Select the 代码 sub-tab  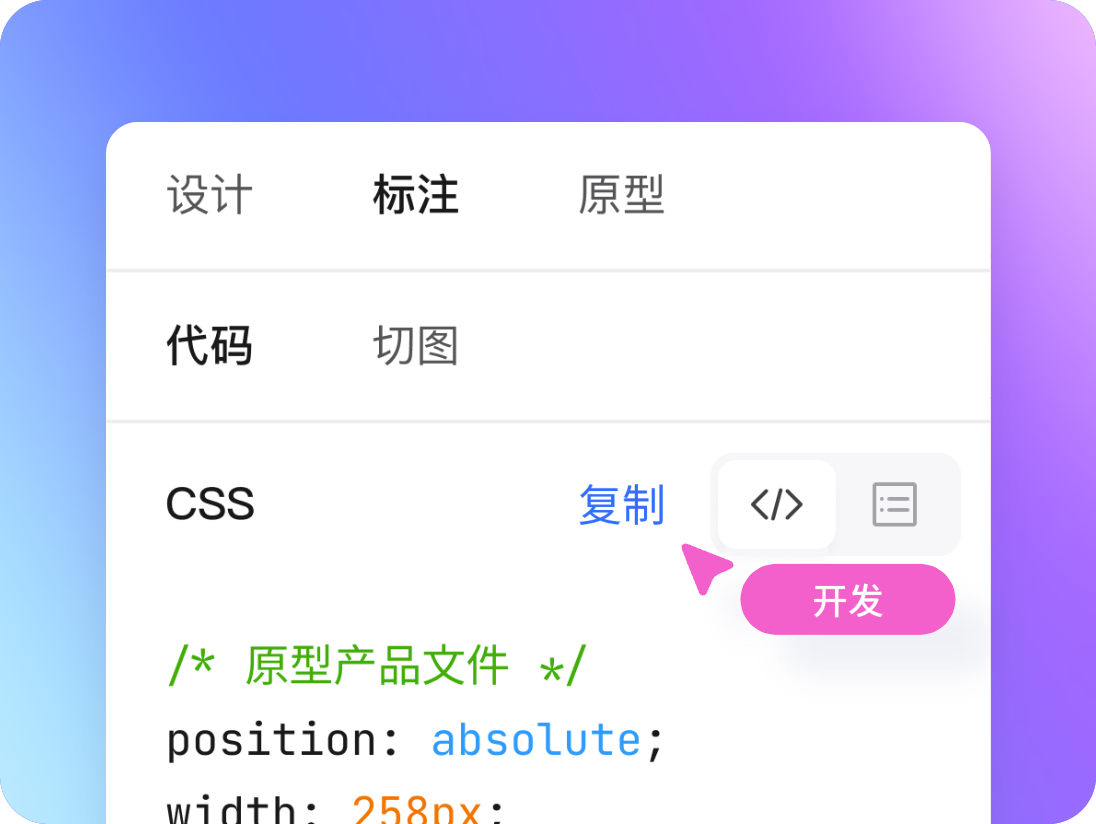209,346
